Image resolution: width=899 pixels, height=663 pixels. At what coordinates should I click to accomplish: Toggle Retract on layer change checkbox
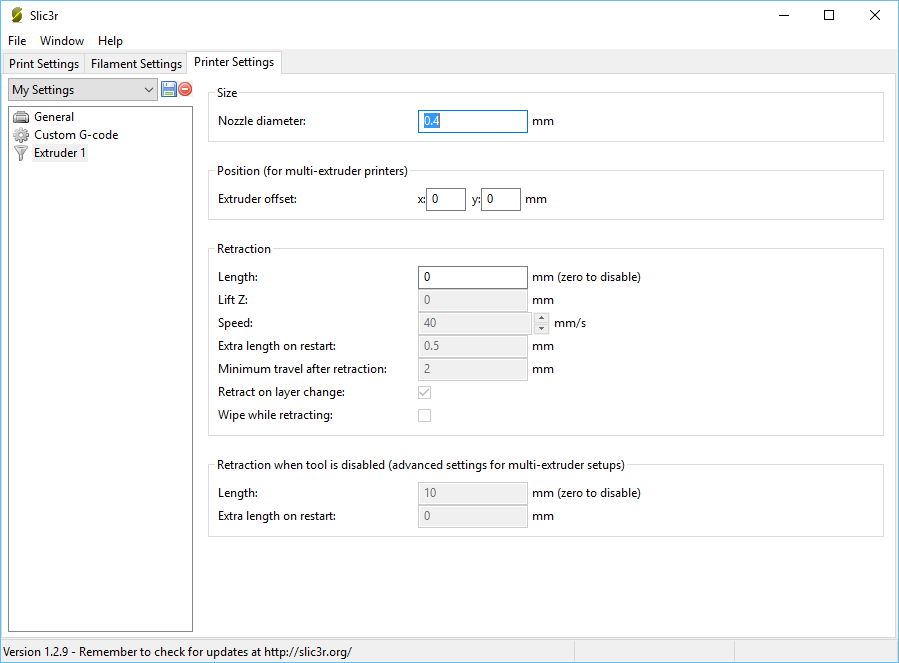(x=424, y=392)
